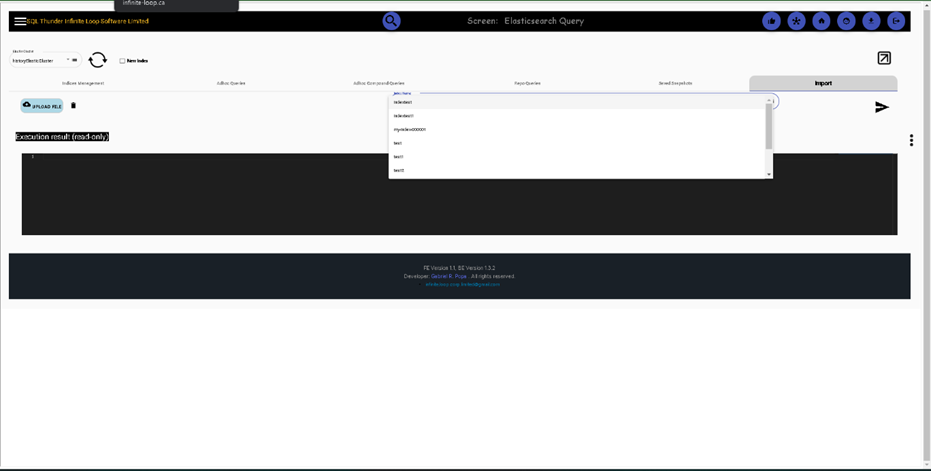Click the logout exit icon
This screenshot has width=931, height=471.
[x=896, y=21]
